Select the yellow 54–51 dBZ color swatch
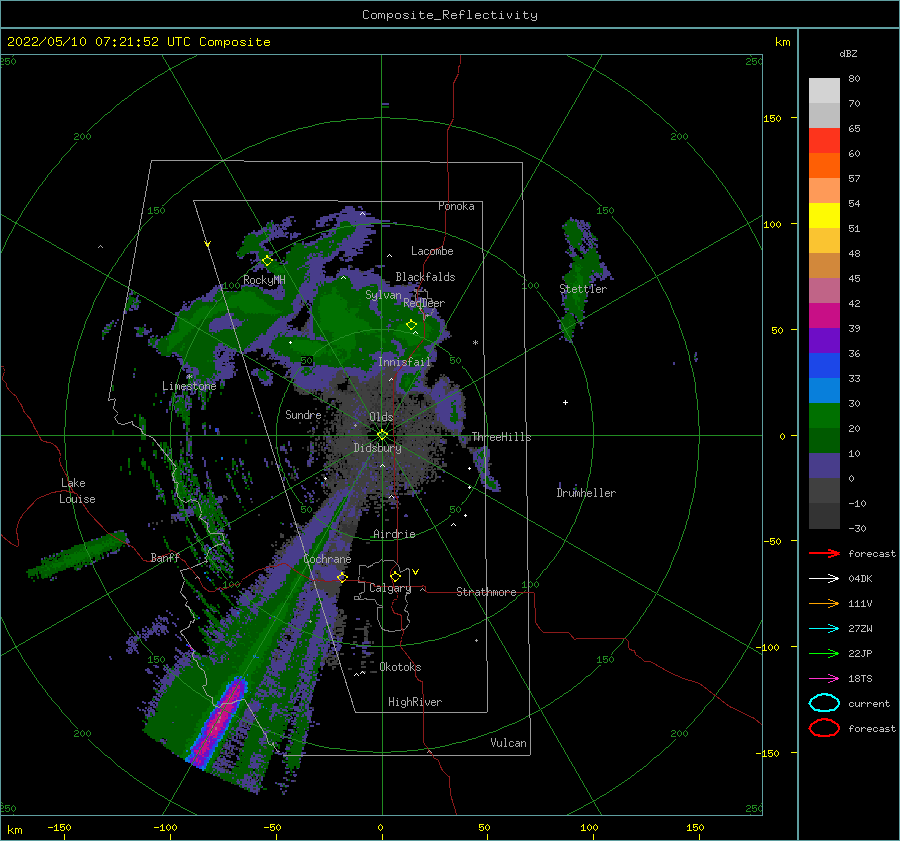Image resolution: width=900 pixels, height=841 pixels. [x=824, y=215]
